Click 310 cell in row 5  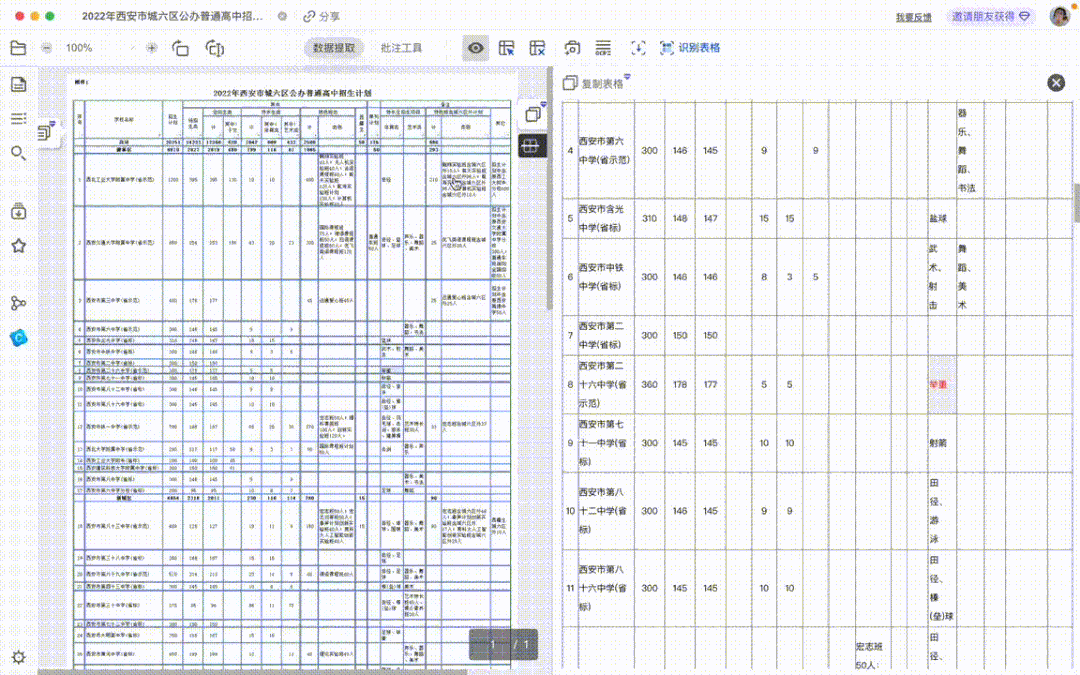tap(649, 218)
